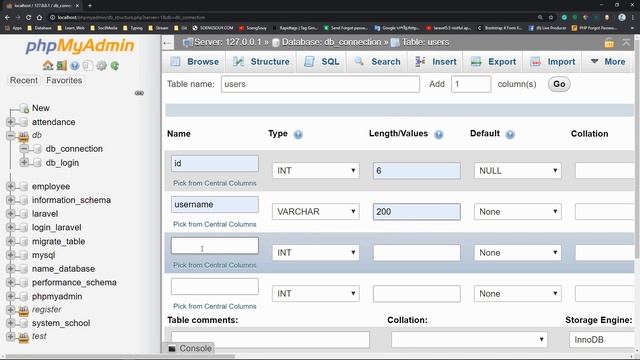Open the Import tab
640x360 pixels.
pos(553,62)
